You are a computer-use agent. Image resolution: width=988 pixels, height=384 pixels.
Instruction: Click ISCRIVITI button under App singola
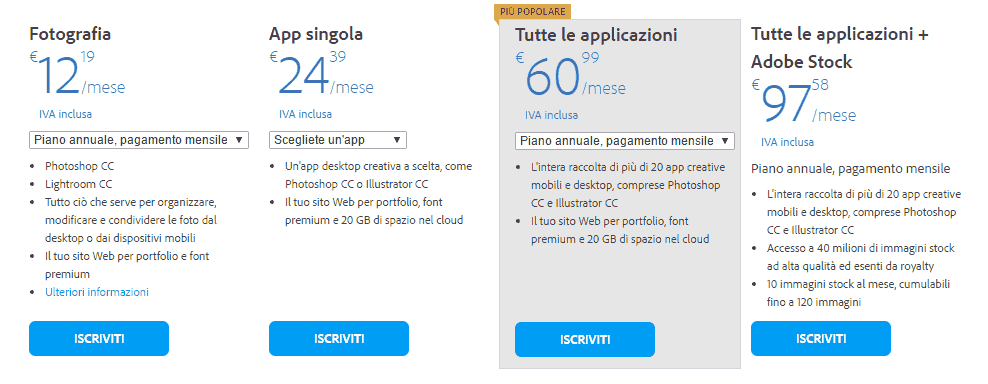pyautogui.click(x=339, y=339)
